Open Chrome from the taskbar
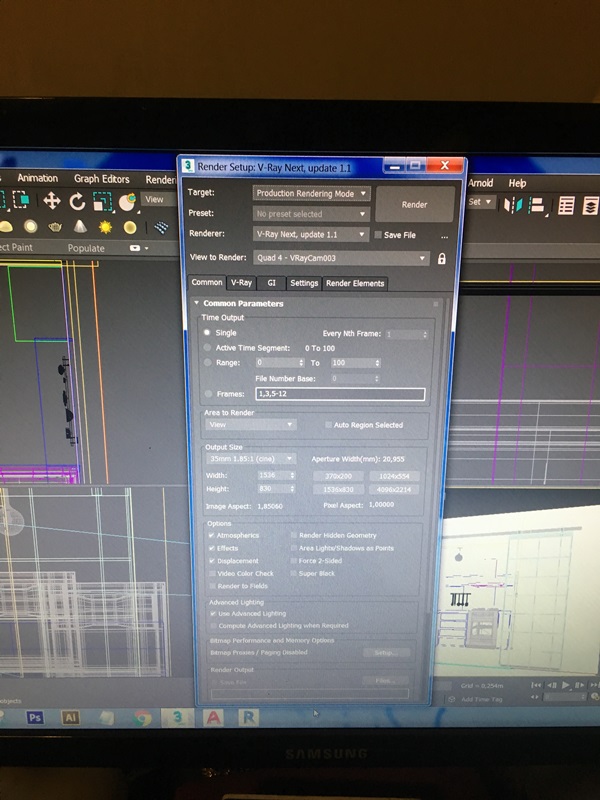 point(142,718)
